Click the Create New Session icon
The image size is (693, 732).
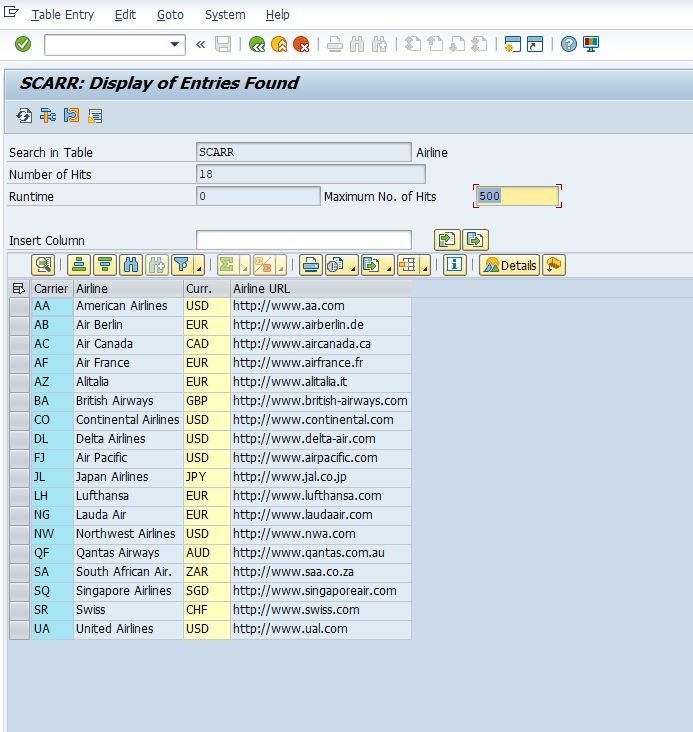coord(512,44)
